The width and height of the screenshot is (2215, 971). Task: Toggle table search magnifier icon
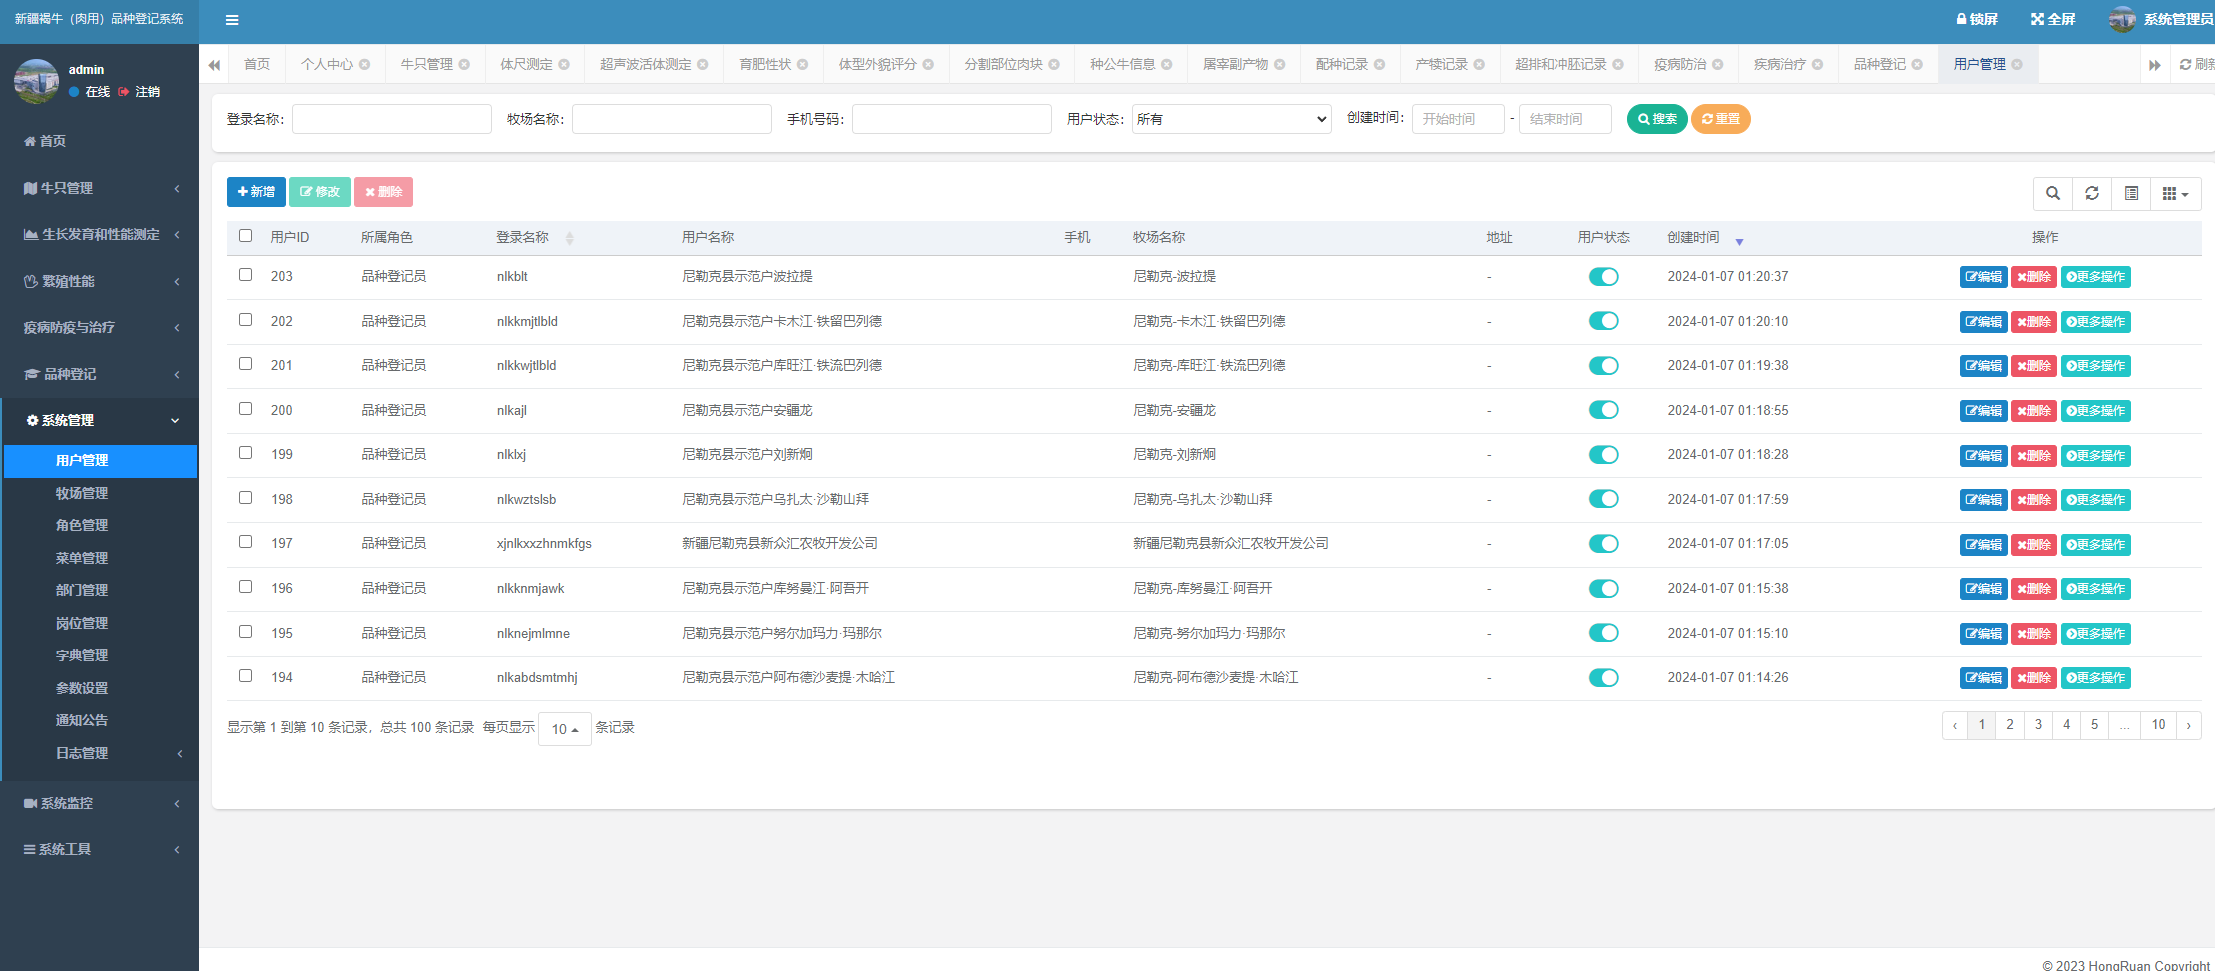click(x=2053, y=193)
